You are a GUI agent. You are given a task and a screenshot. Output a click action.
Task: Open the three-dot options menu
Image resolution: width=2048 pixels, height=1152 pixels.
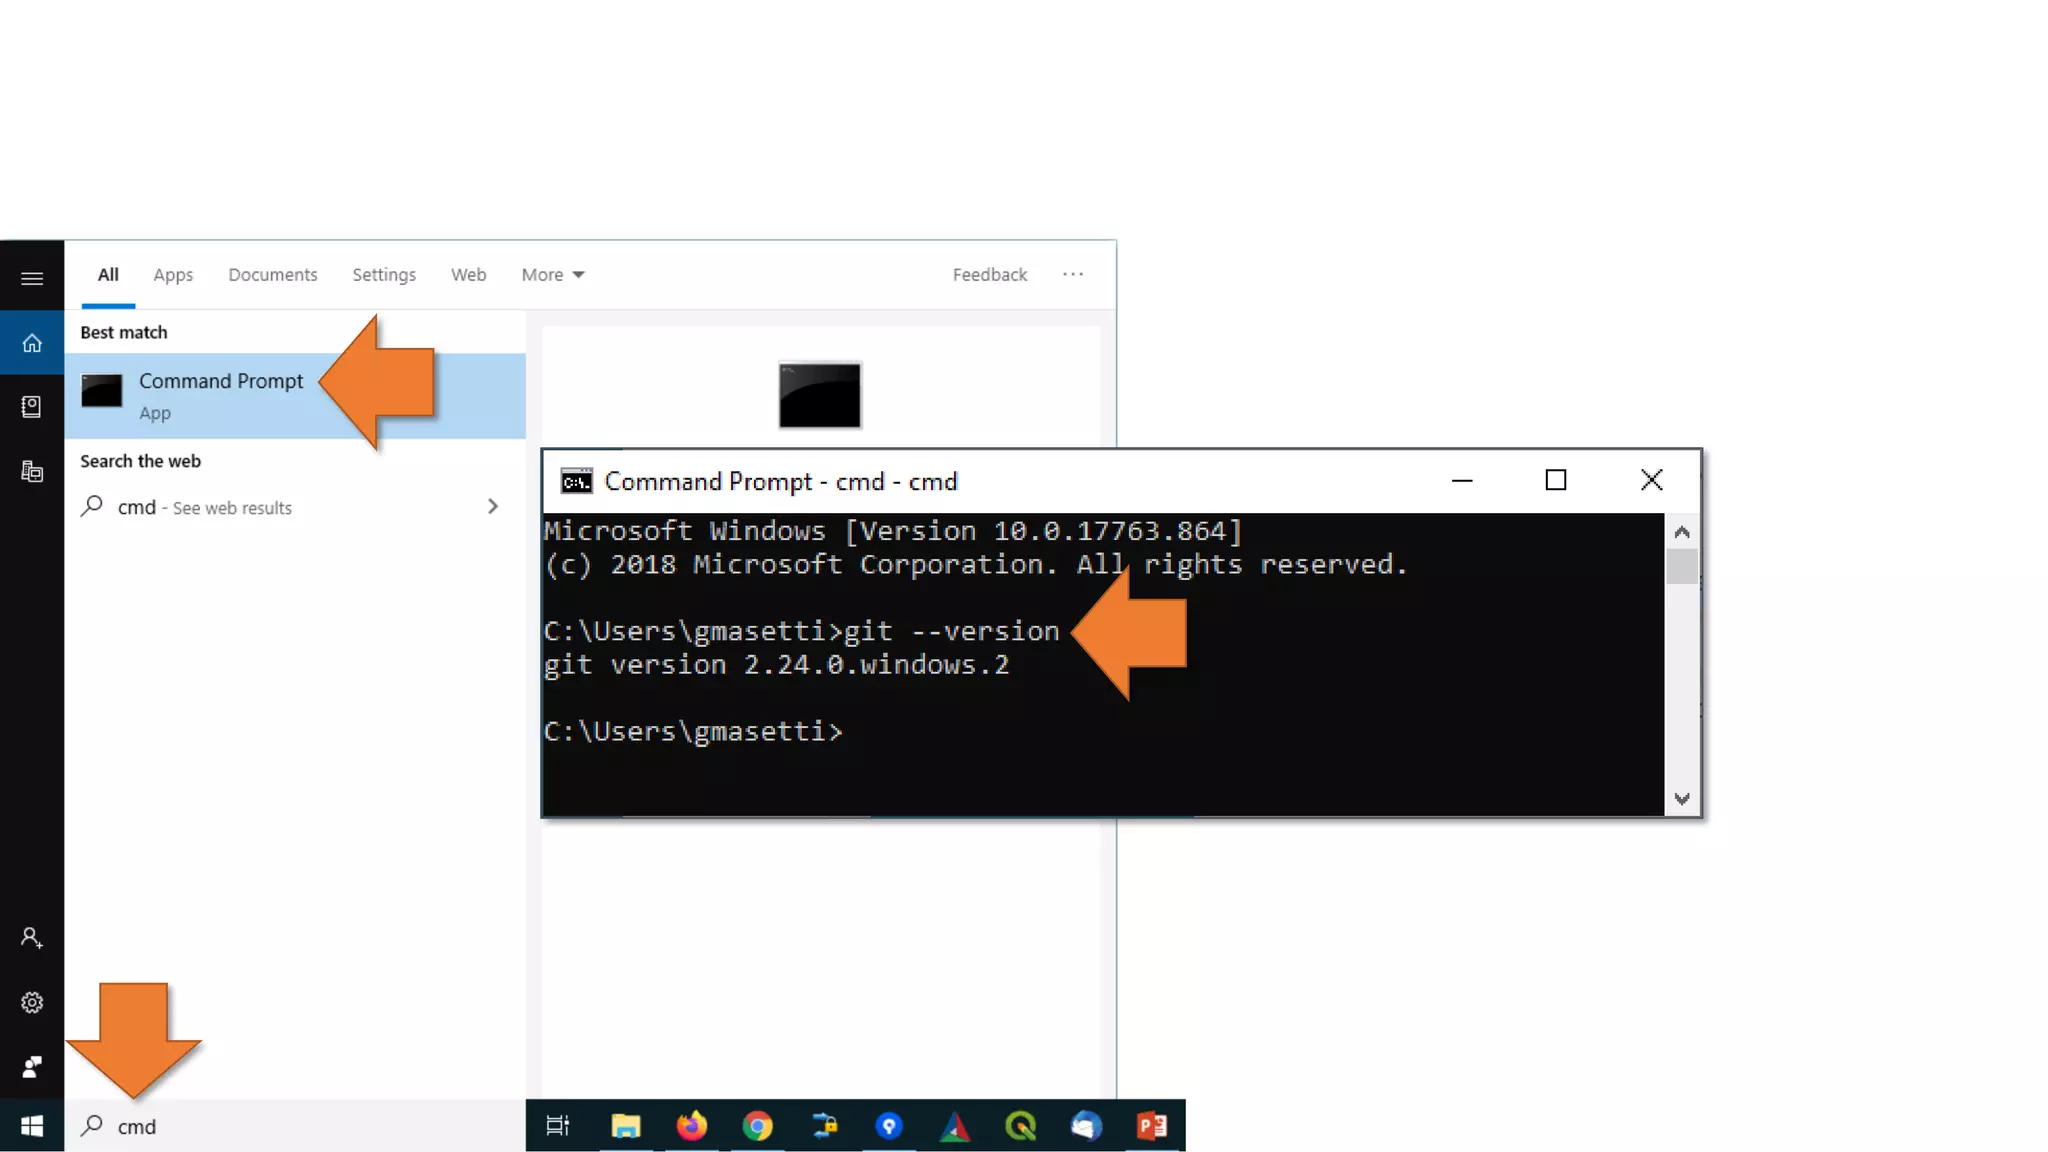(x=1072, y=274)
